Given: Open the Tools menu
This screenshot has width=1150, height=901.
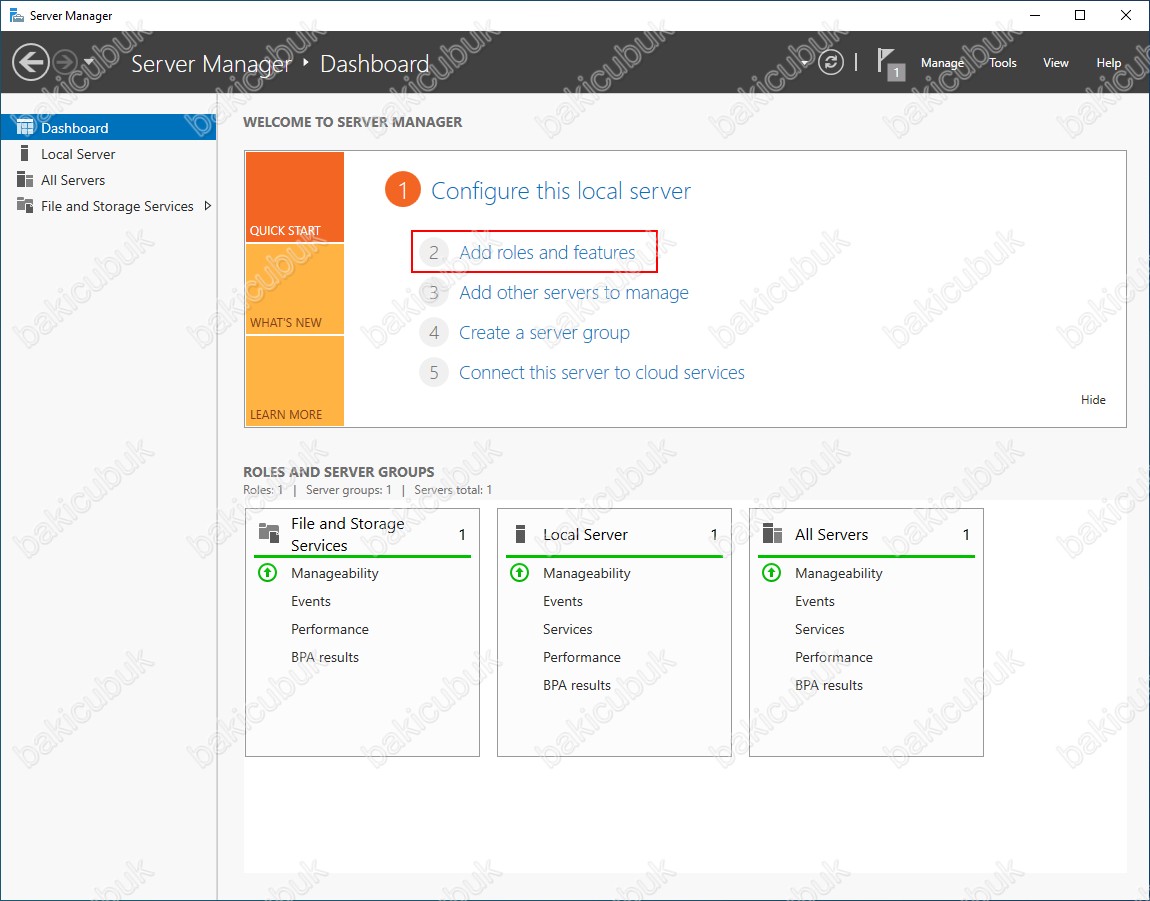Looking at the screenshot, I should (1002, 63).
